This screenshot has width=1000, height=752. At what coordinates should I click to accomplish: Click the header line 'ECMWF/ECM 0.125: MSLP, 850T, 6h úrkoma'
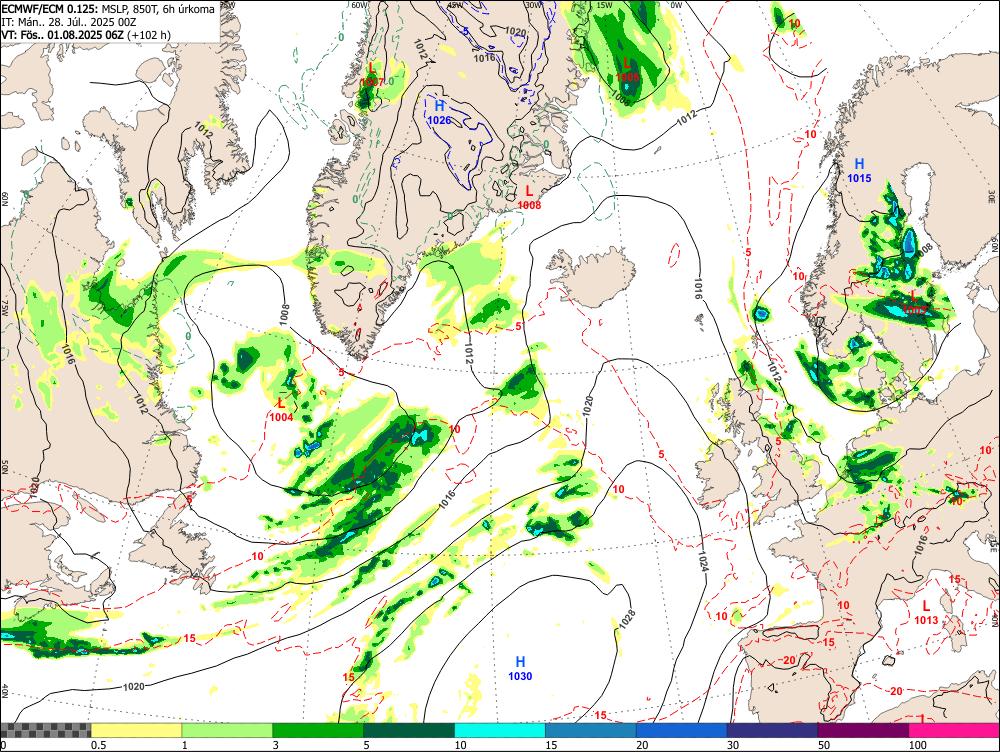pos(108,9)
